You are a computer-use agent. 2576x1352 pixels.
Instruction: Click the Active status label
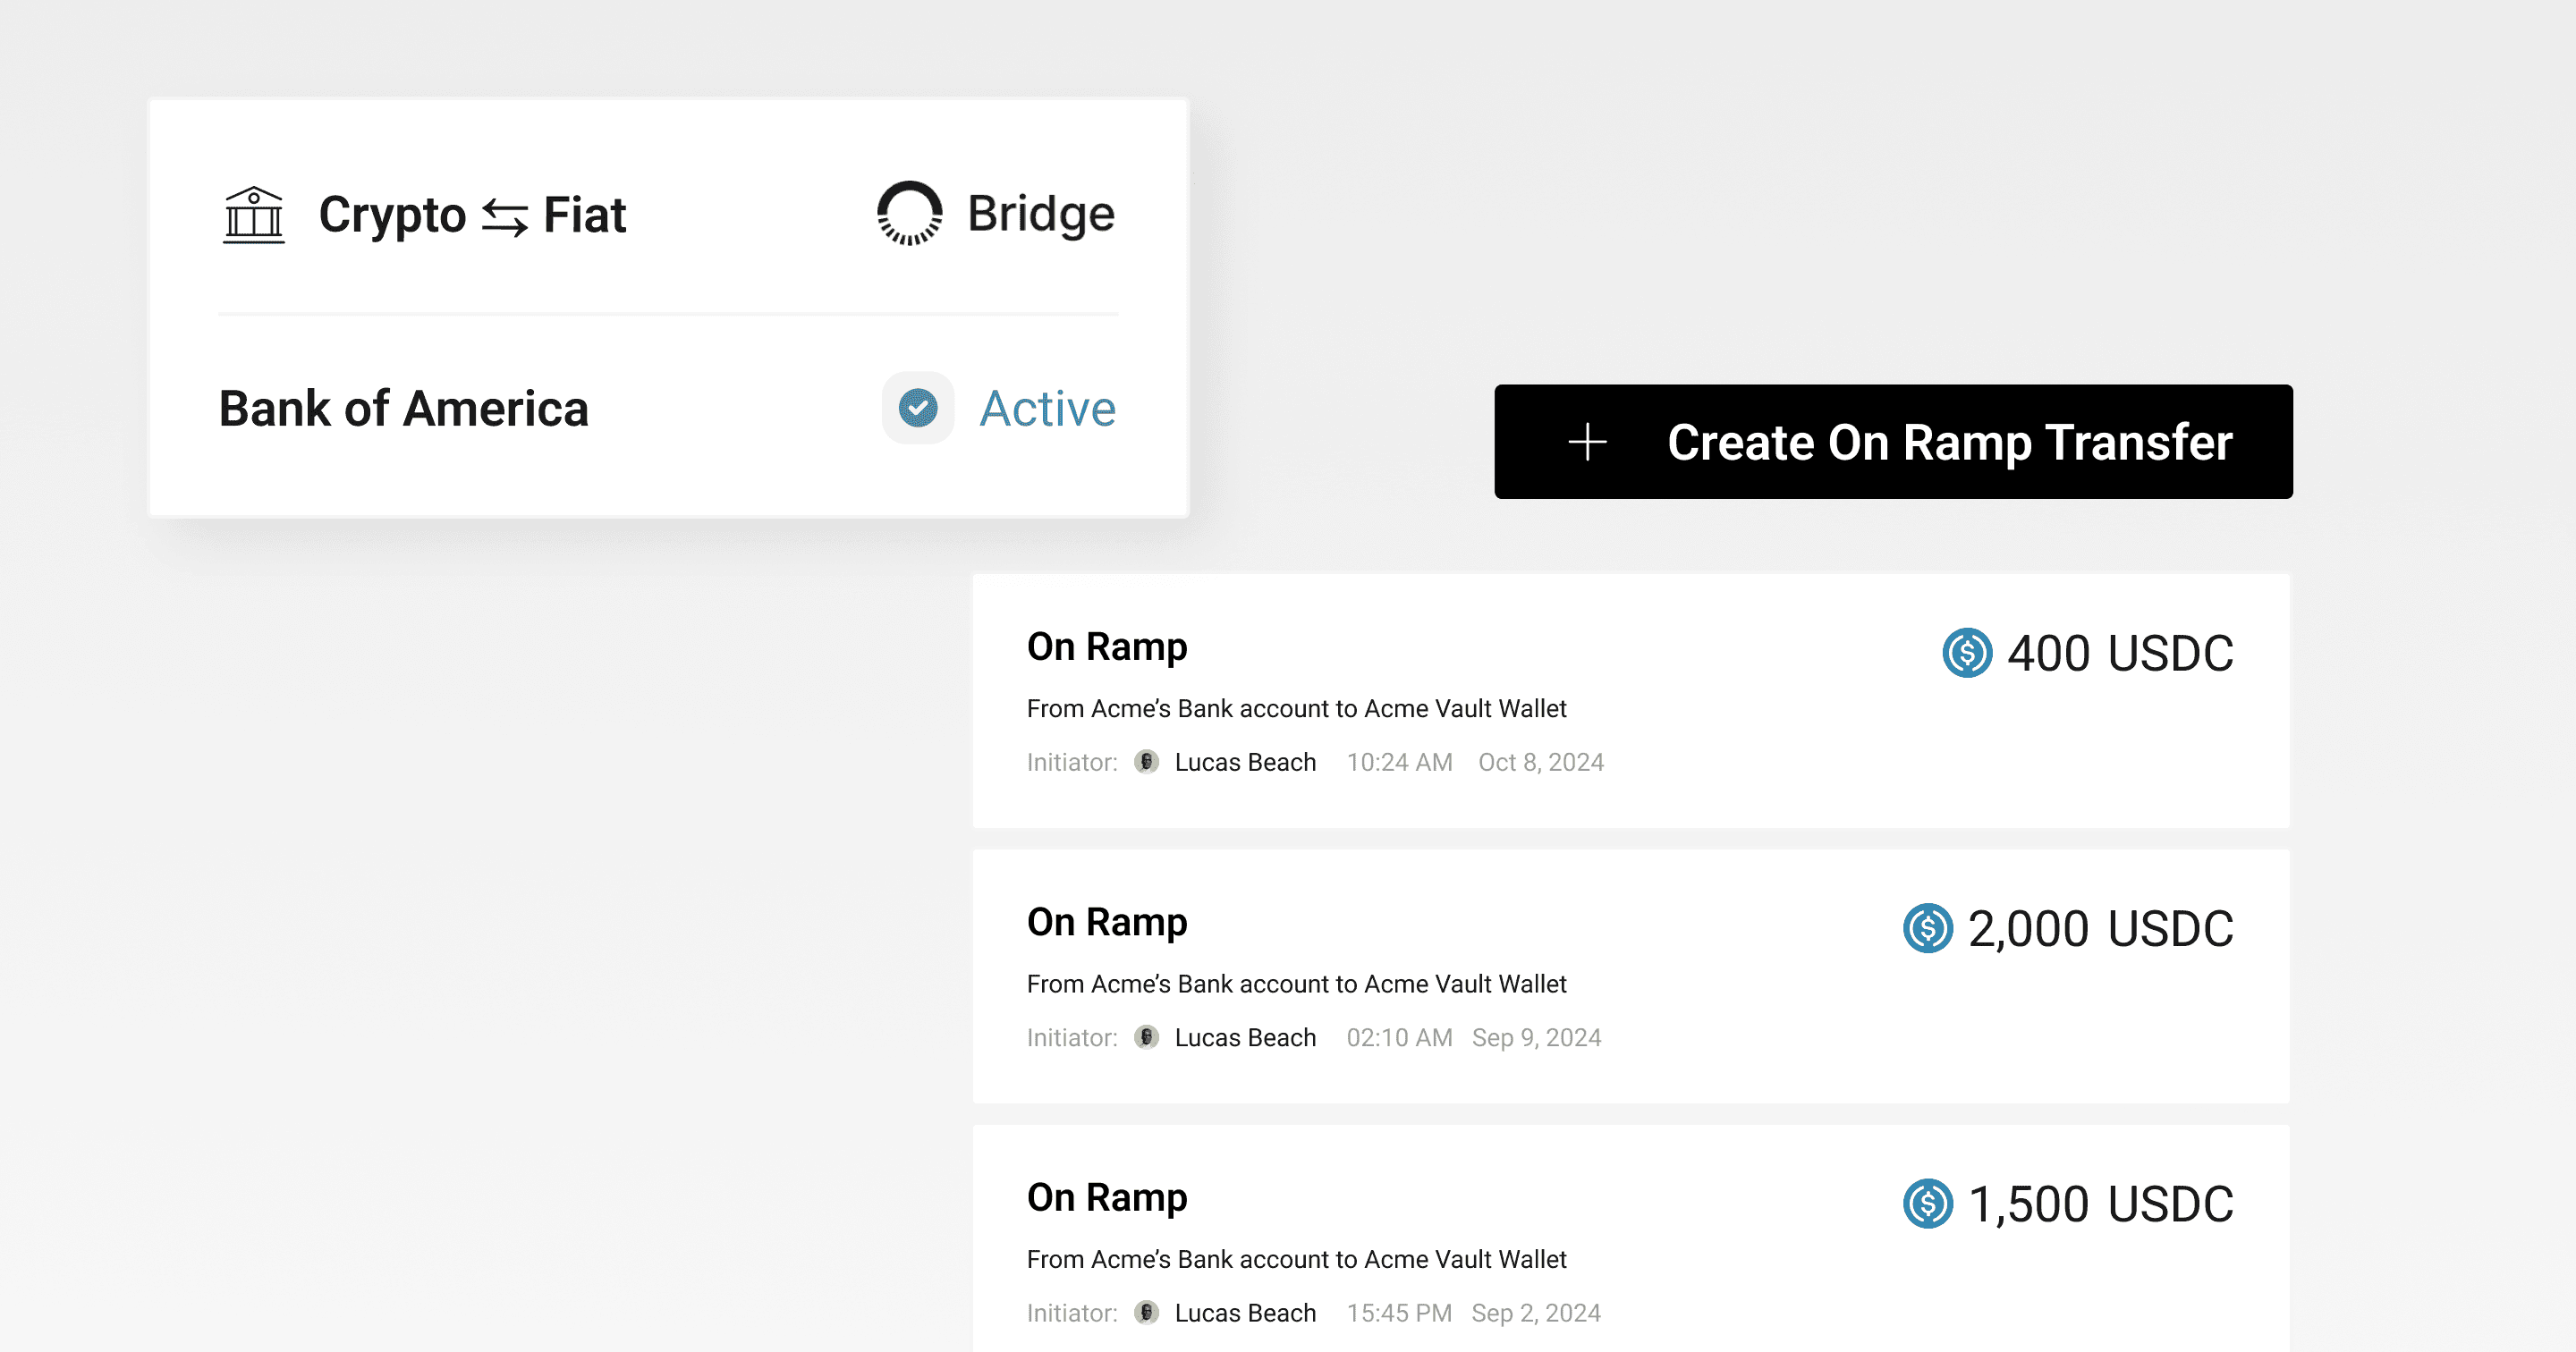pos(1047,408)
